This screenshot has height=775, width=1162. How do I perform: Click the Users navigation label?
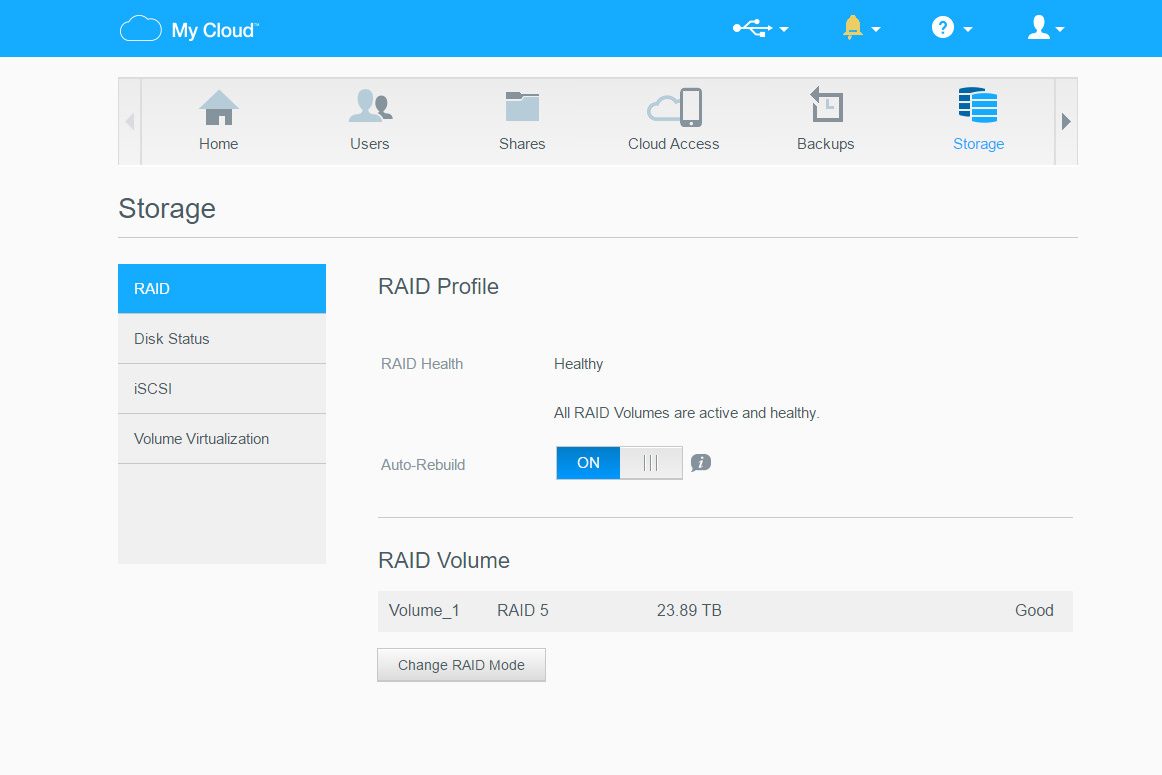tap(370, 144)
